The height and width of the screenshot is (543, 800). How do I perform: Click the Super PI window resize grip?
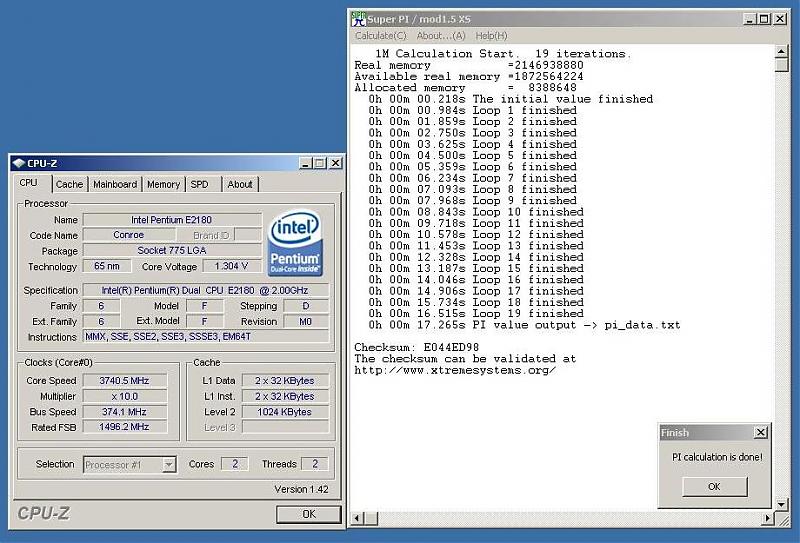click(x=782, y=519)
